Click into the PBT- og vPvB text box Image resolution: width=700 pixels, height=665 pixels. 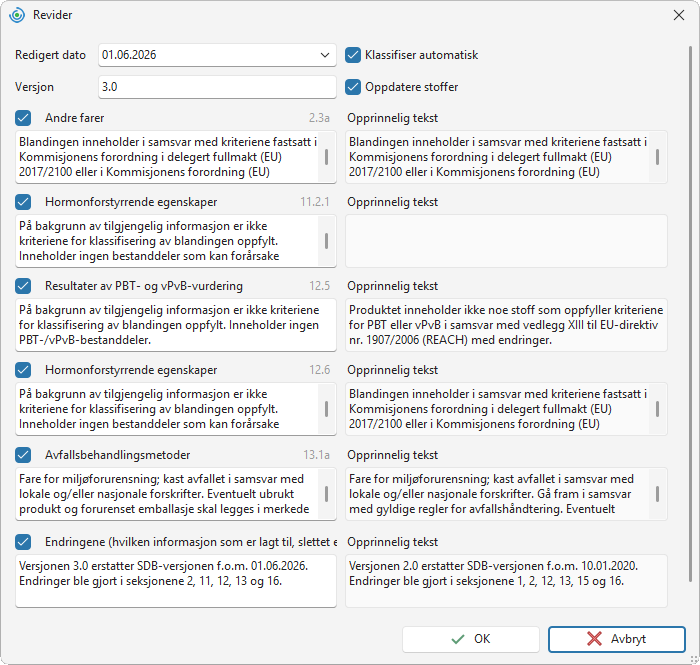point(176,325)
